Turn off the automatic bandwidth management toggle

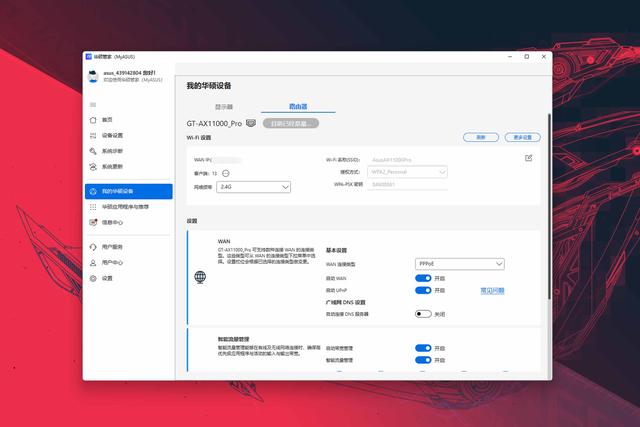(423, 348)
